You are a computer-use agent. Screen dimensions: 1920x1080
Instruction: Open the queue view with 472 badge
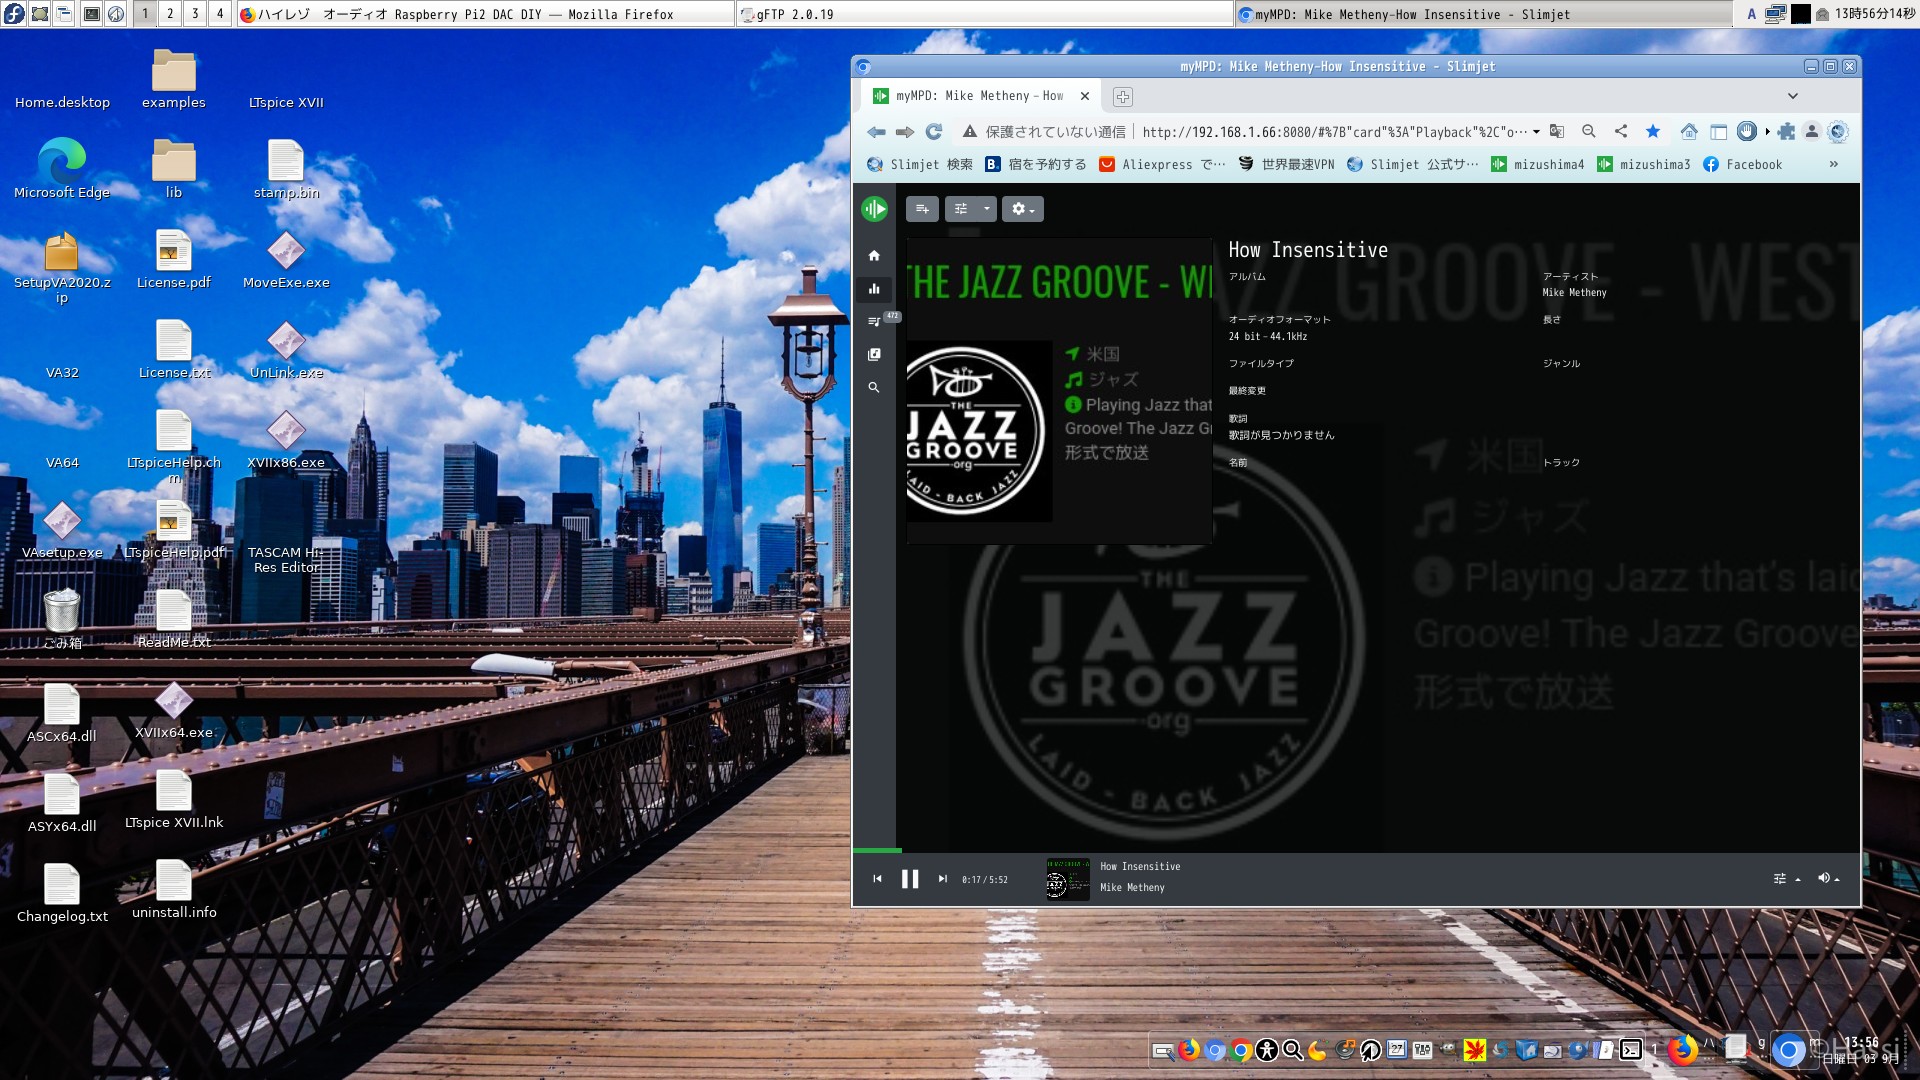(874, 321)
